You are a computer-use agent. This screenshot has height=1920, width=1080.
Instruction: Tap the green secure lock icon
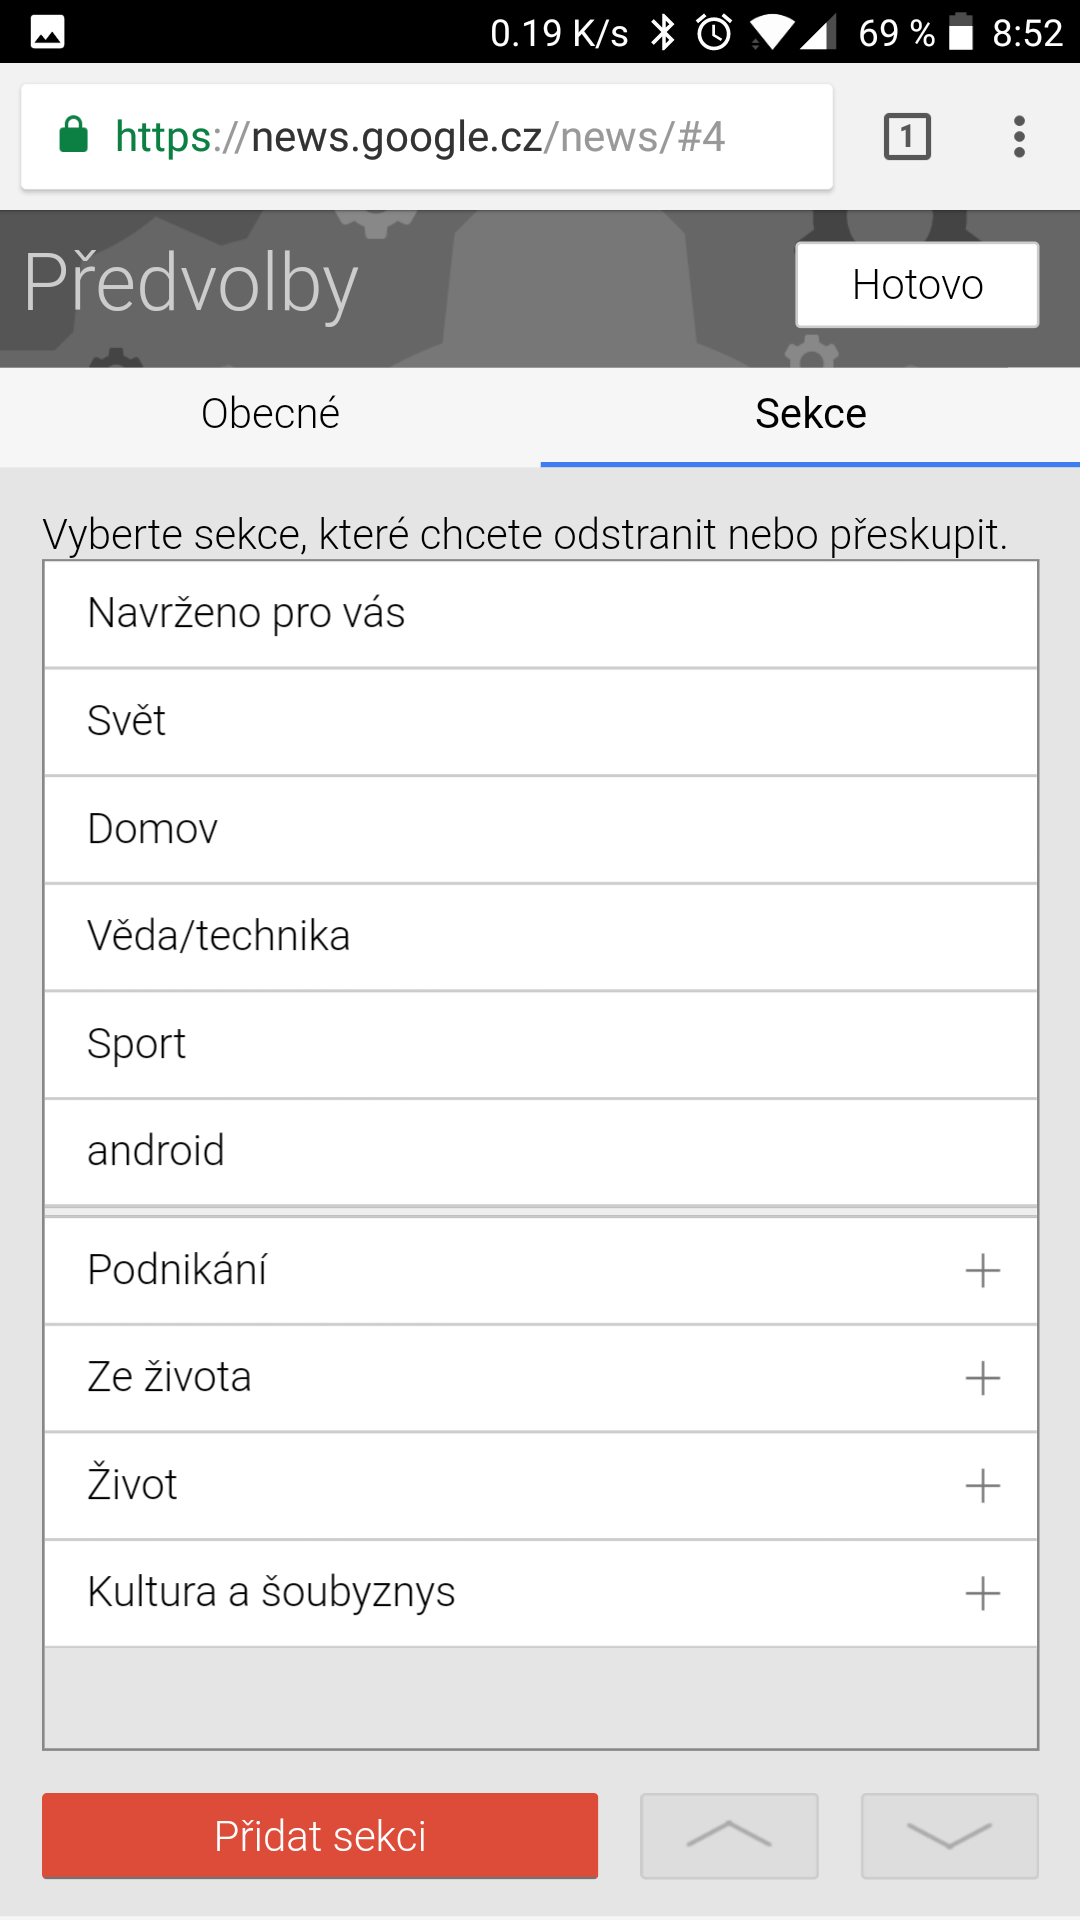pyautogui.click(x=74, y=135)
